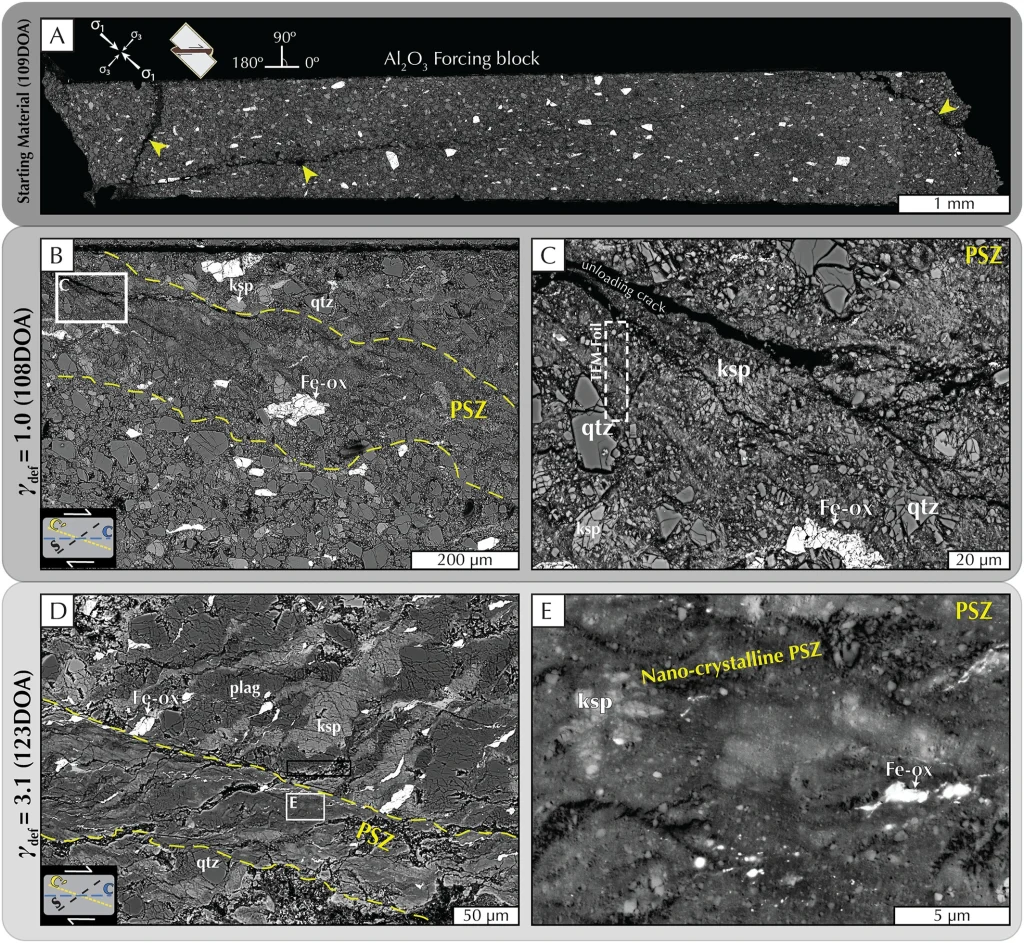Click the 'Nano-crystalline PSZ' label

pos(731,662)
